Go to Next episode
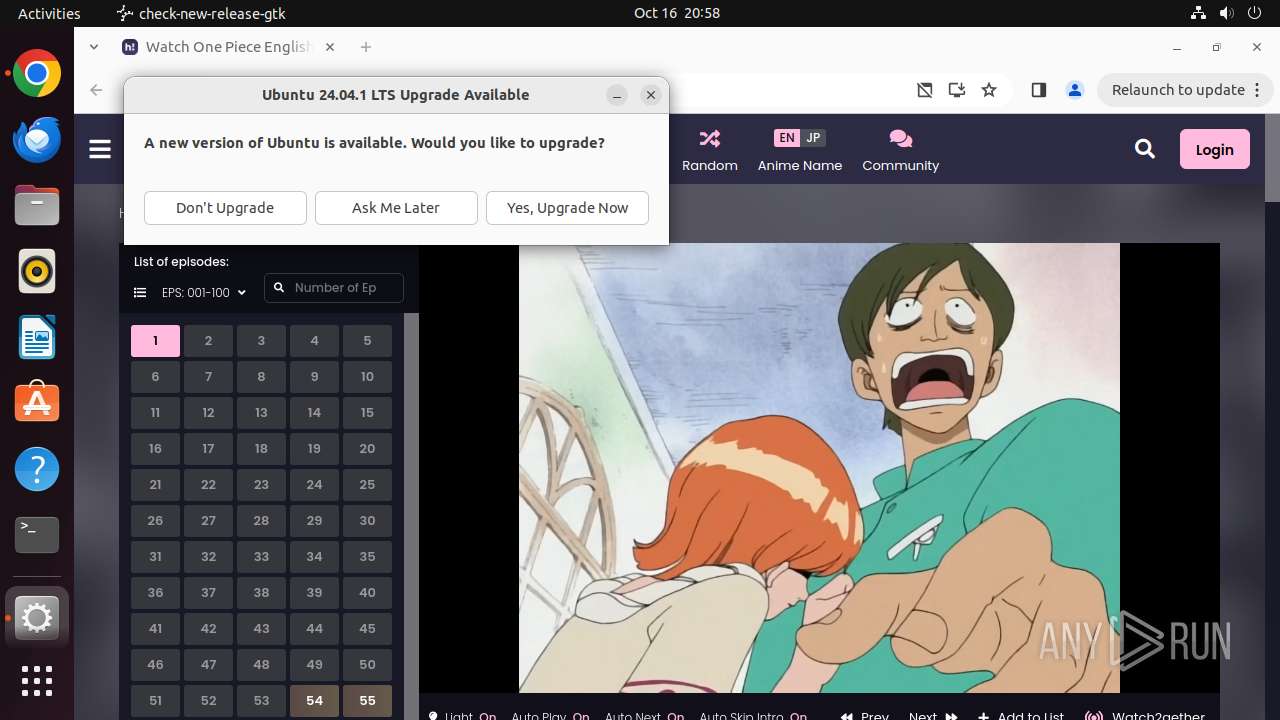1280x720 pixels. point(933,716)
